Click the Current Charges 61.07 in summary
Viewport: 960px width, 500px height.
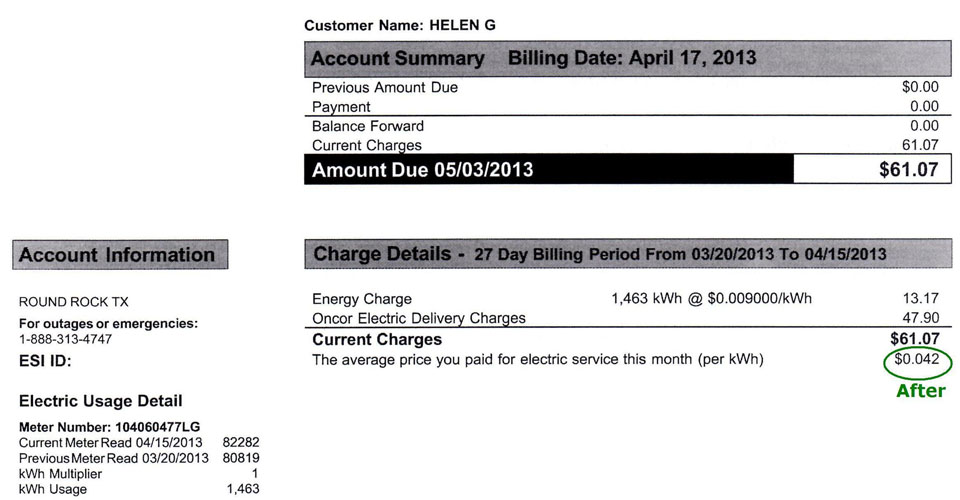920,145
